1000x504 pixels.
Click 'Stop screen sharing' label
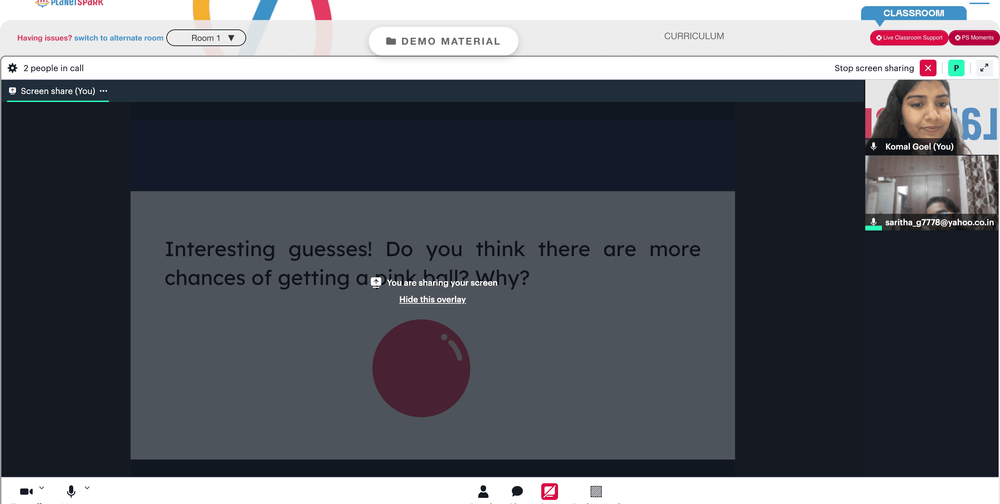[874, 68]
